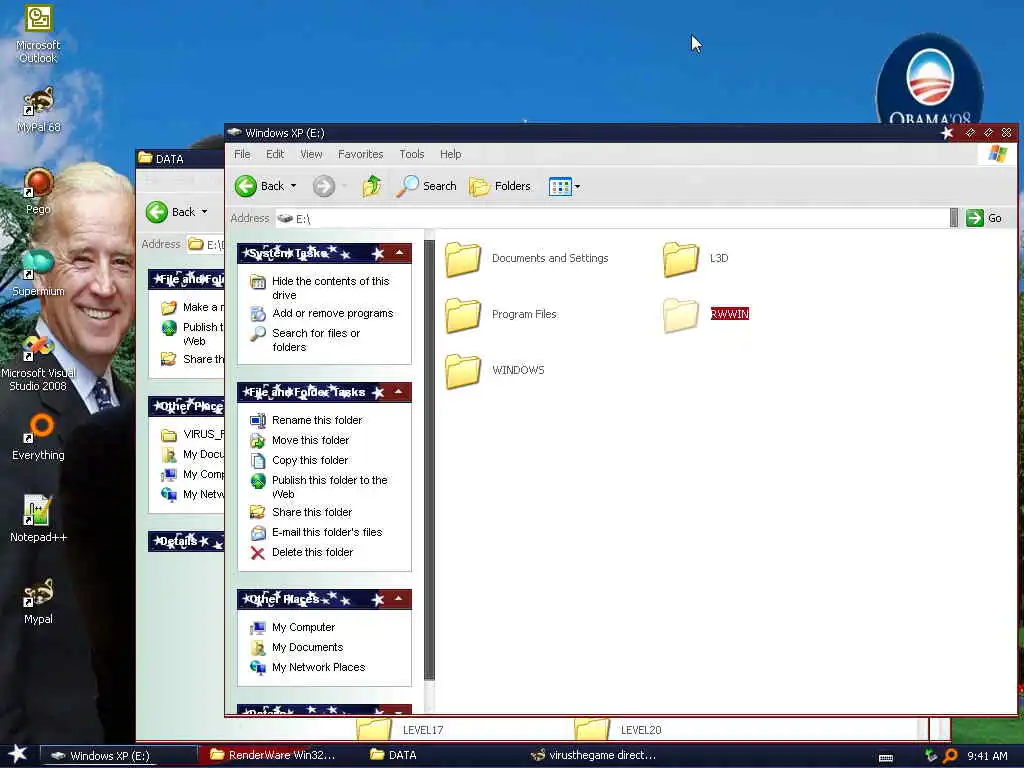Open the Microsoft Outlook desktop icon
Screen dimensions: 1024x768
[38, 34]
